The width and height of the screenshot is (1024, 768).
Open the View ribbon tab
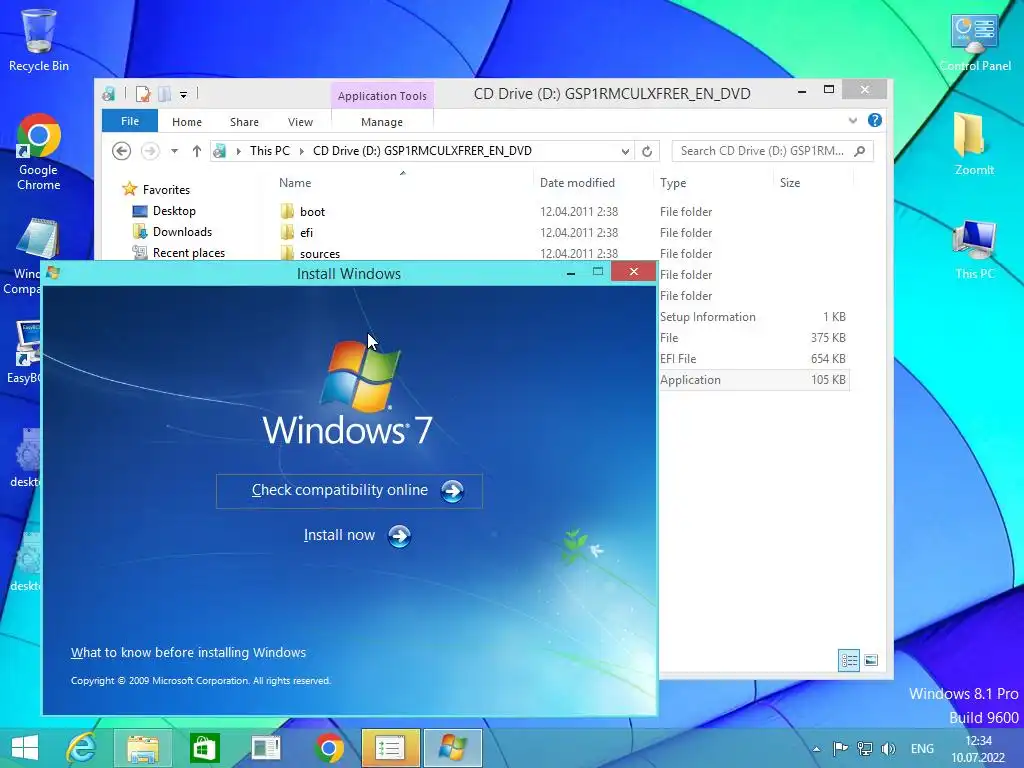pos(300,122)
